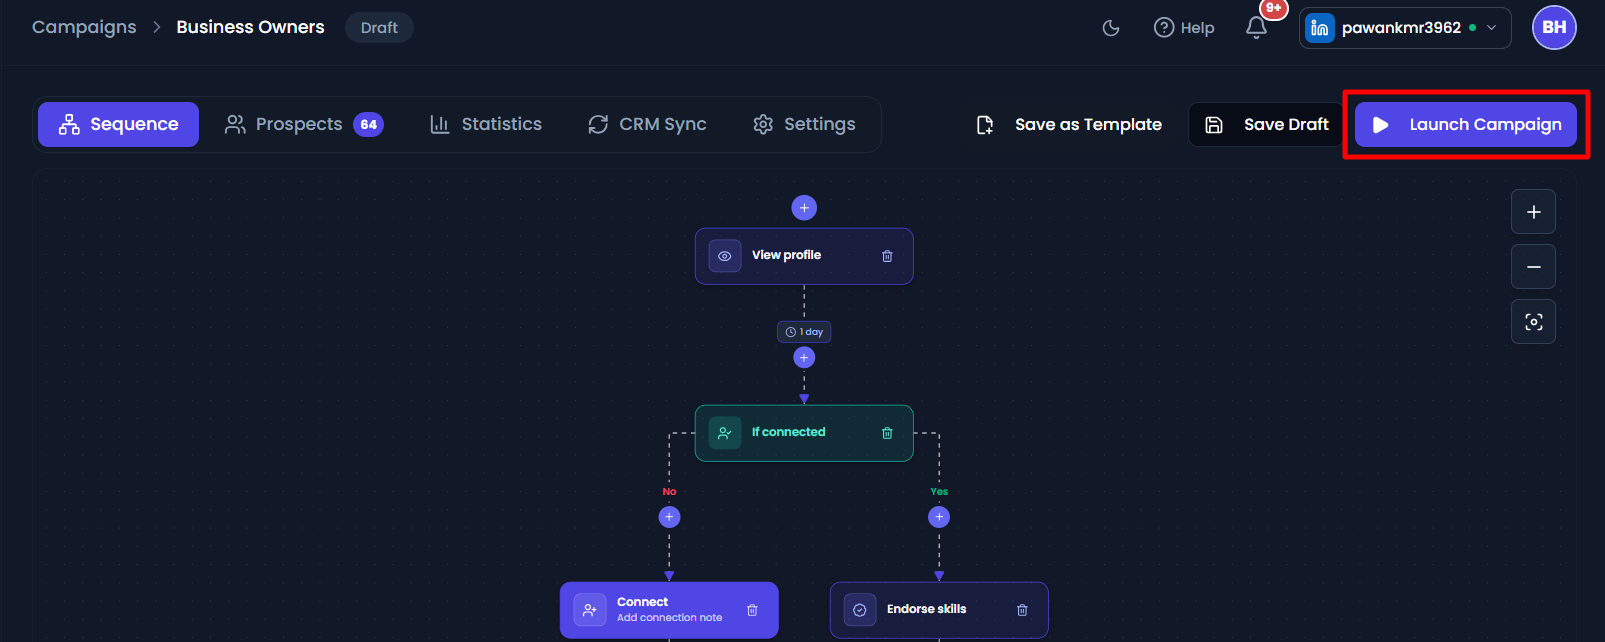Add a step on the Yes branch
This screenshot has width=1605, height=642.
pos(939,517)
